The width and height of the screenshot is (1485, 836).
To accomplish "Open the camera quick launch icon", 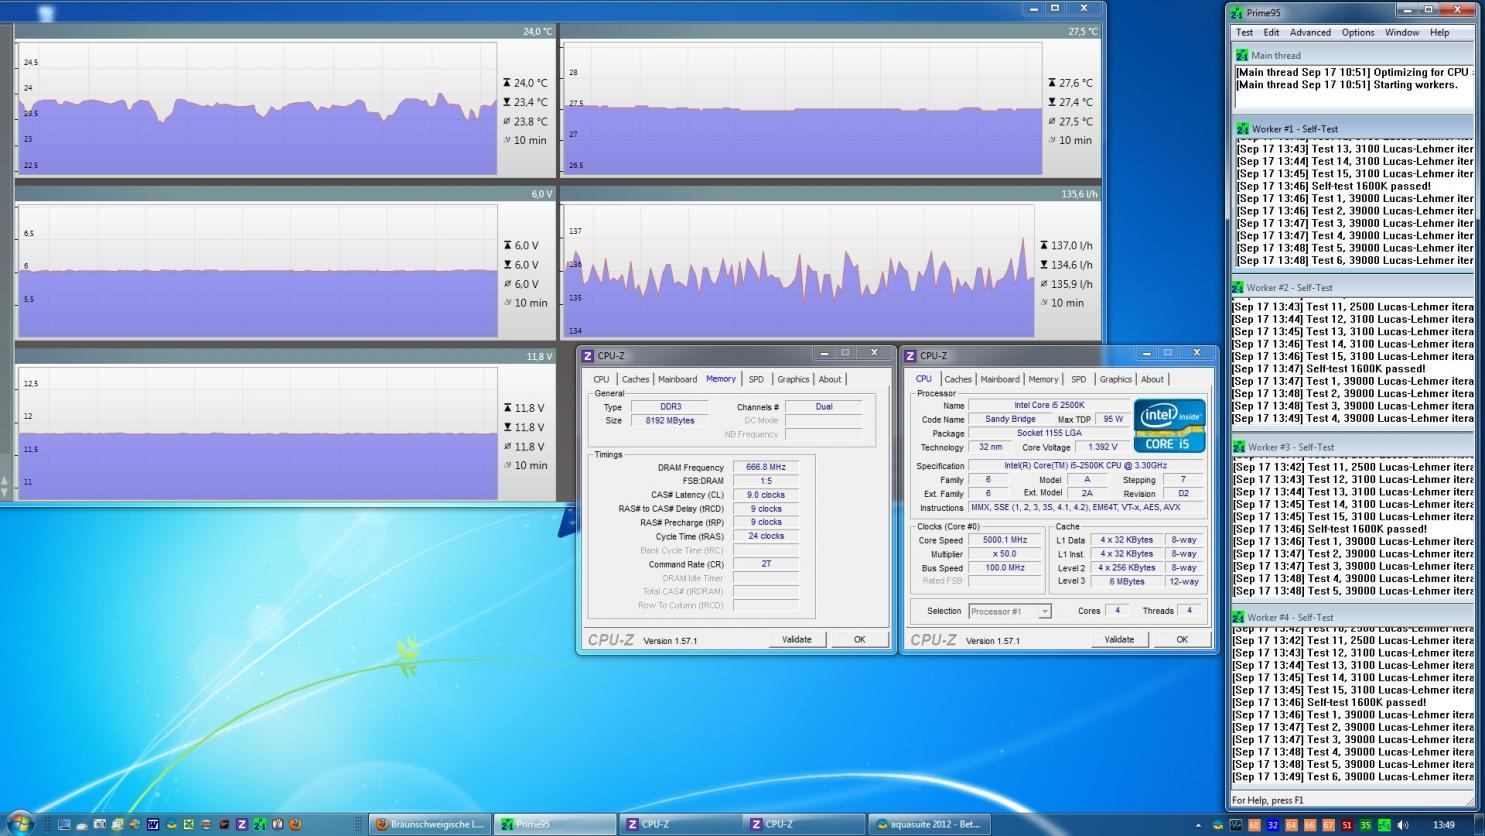I will [x=99, y=824].
